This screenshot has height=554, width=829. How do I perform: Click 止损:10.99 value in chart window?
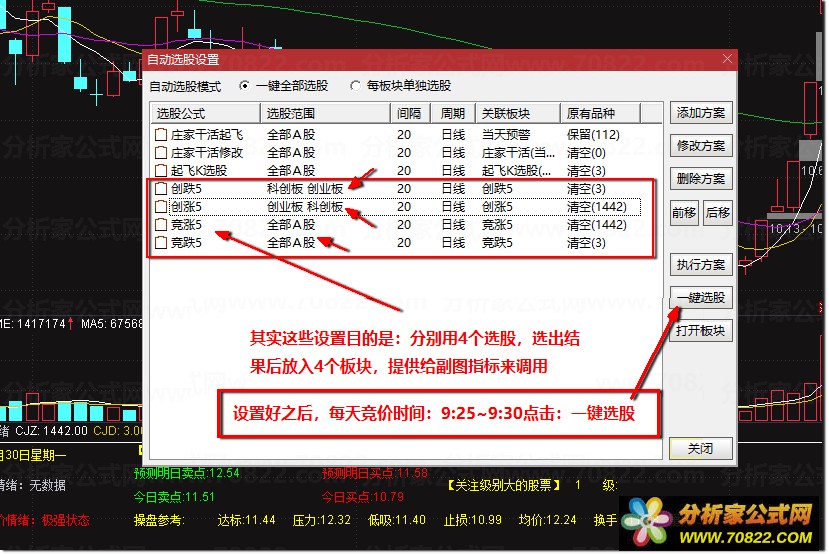tap(473, 520)
